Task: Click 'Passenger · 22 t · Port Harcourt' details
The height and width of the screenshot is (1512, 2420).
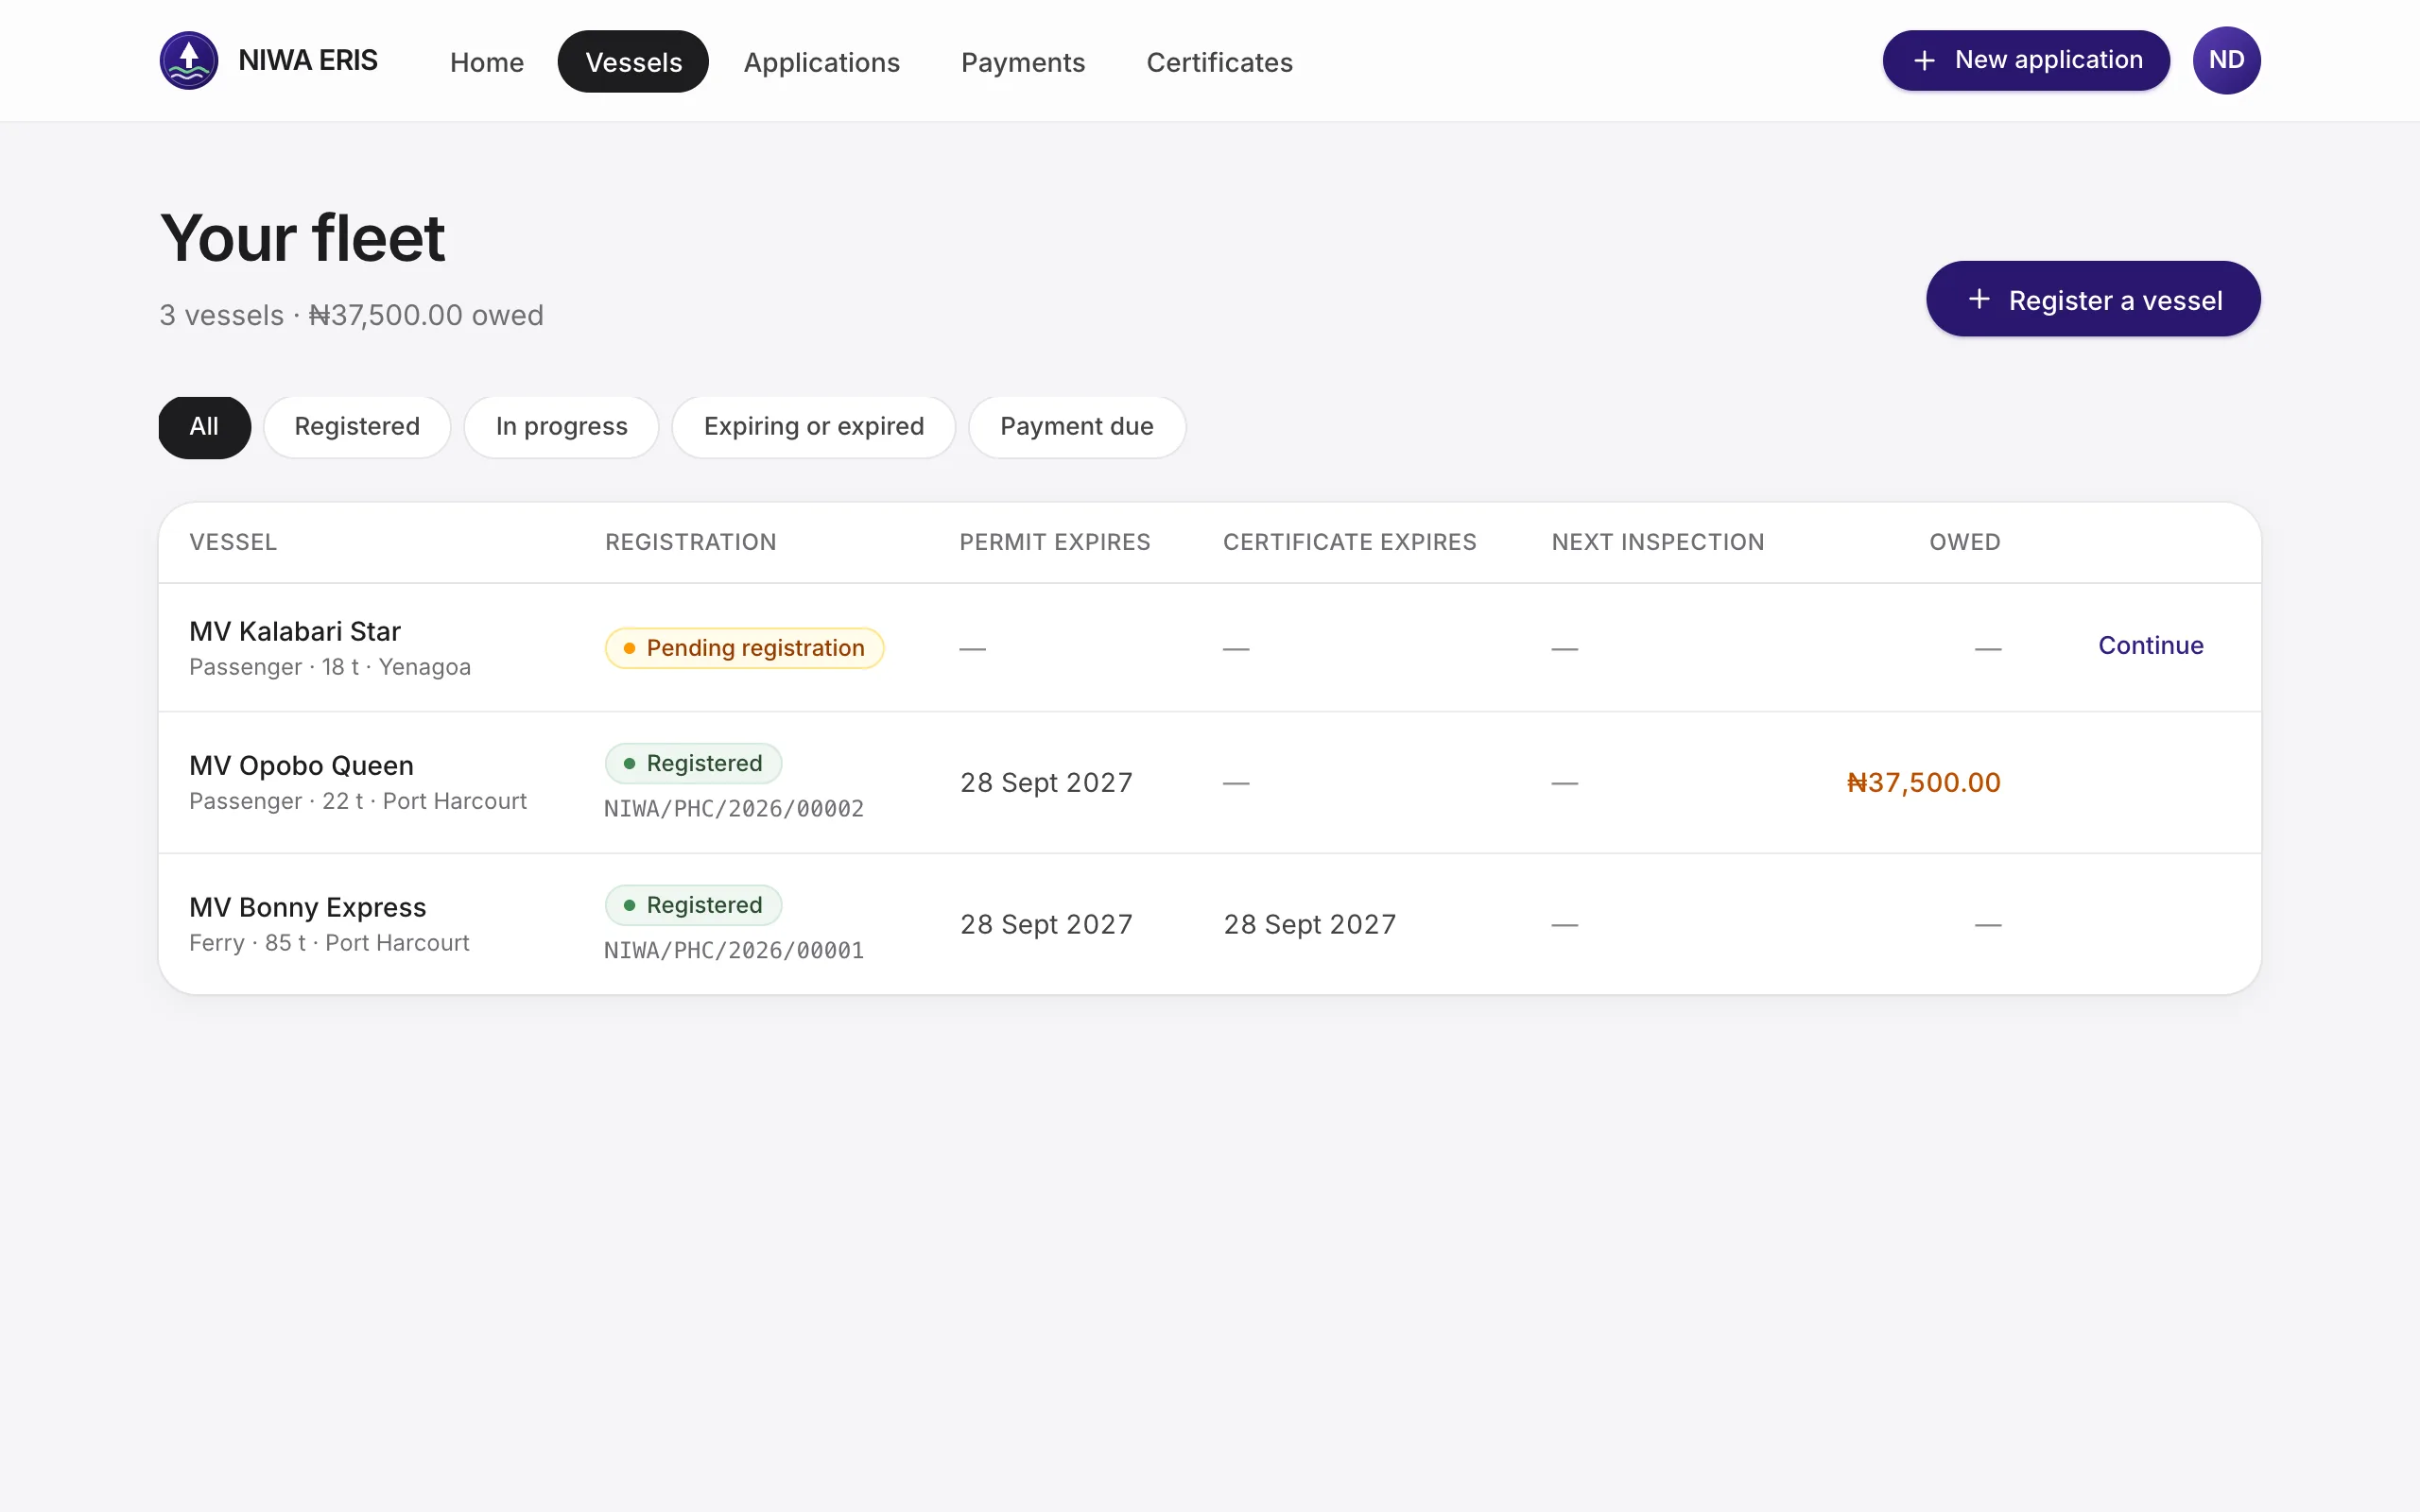Action: 358,801
